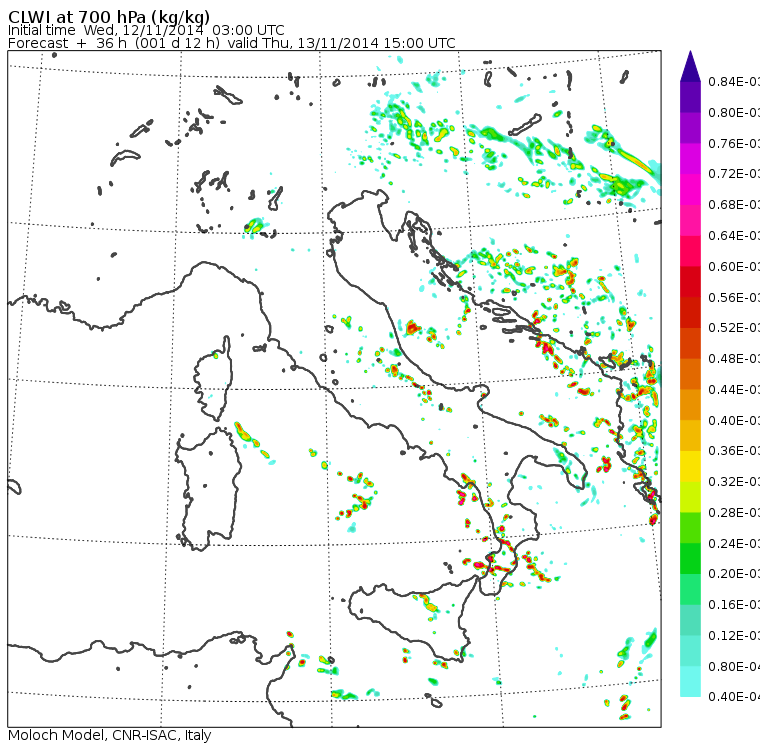Select the magenta swatch between 0.72E-03 and 0.76E-03
760x749 pixels.
point(690,159)
